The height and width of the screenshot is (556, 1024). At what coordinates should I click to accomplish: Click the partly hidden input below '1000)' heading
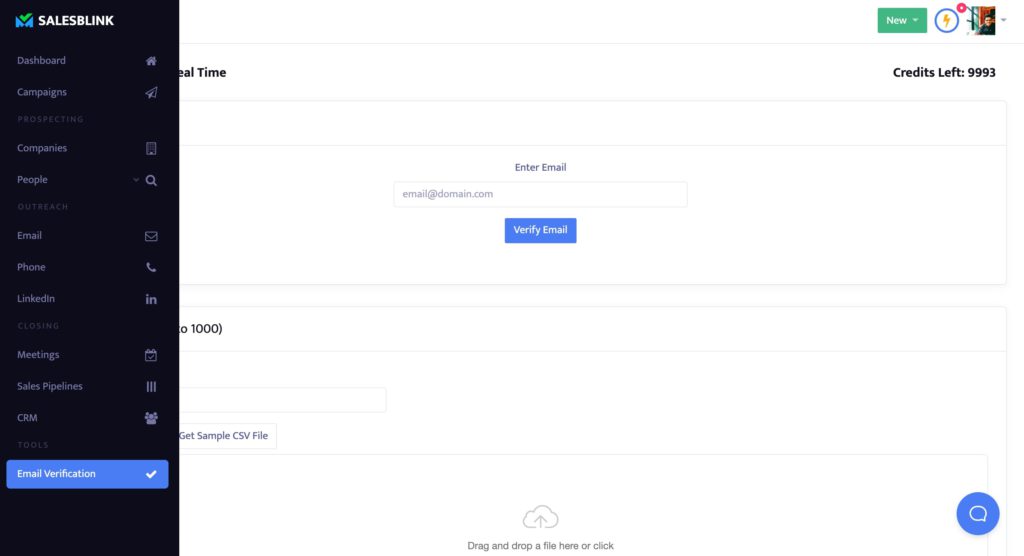pyautogui.click(x=282, y=400)
